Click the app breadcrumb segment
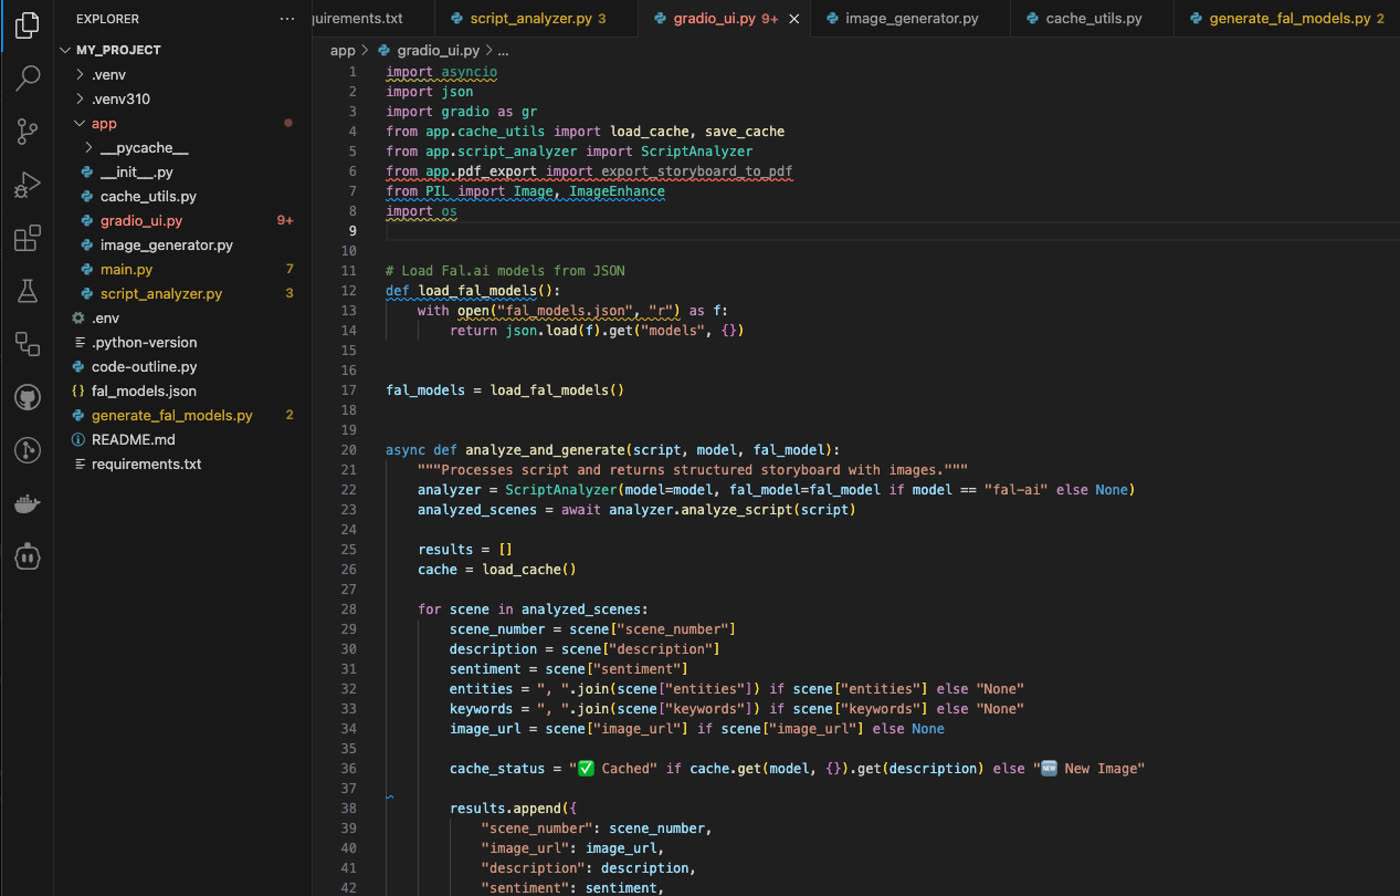The image size is (1400, 896). (342, 50)
